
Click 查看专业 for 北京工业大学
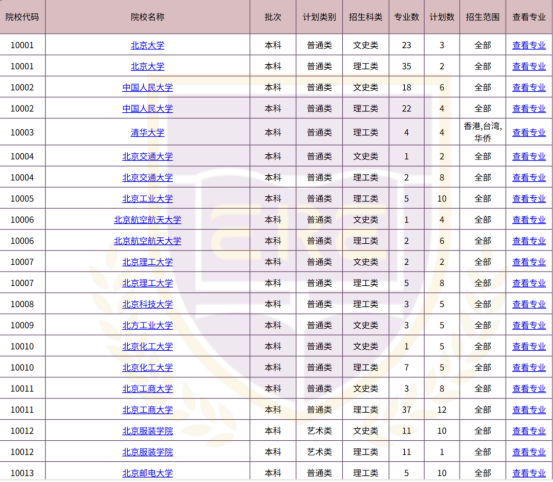coord(529,199)
